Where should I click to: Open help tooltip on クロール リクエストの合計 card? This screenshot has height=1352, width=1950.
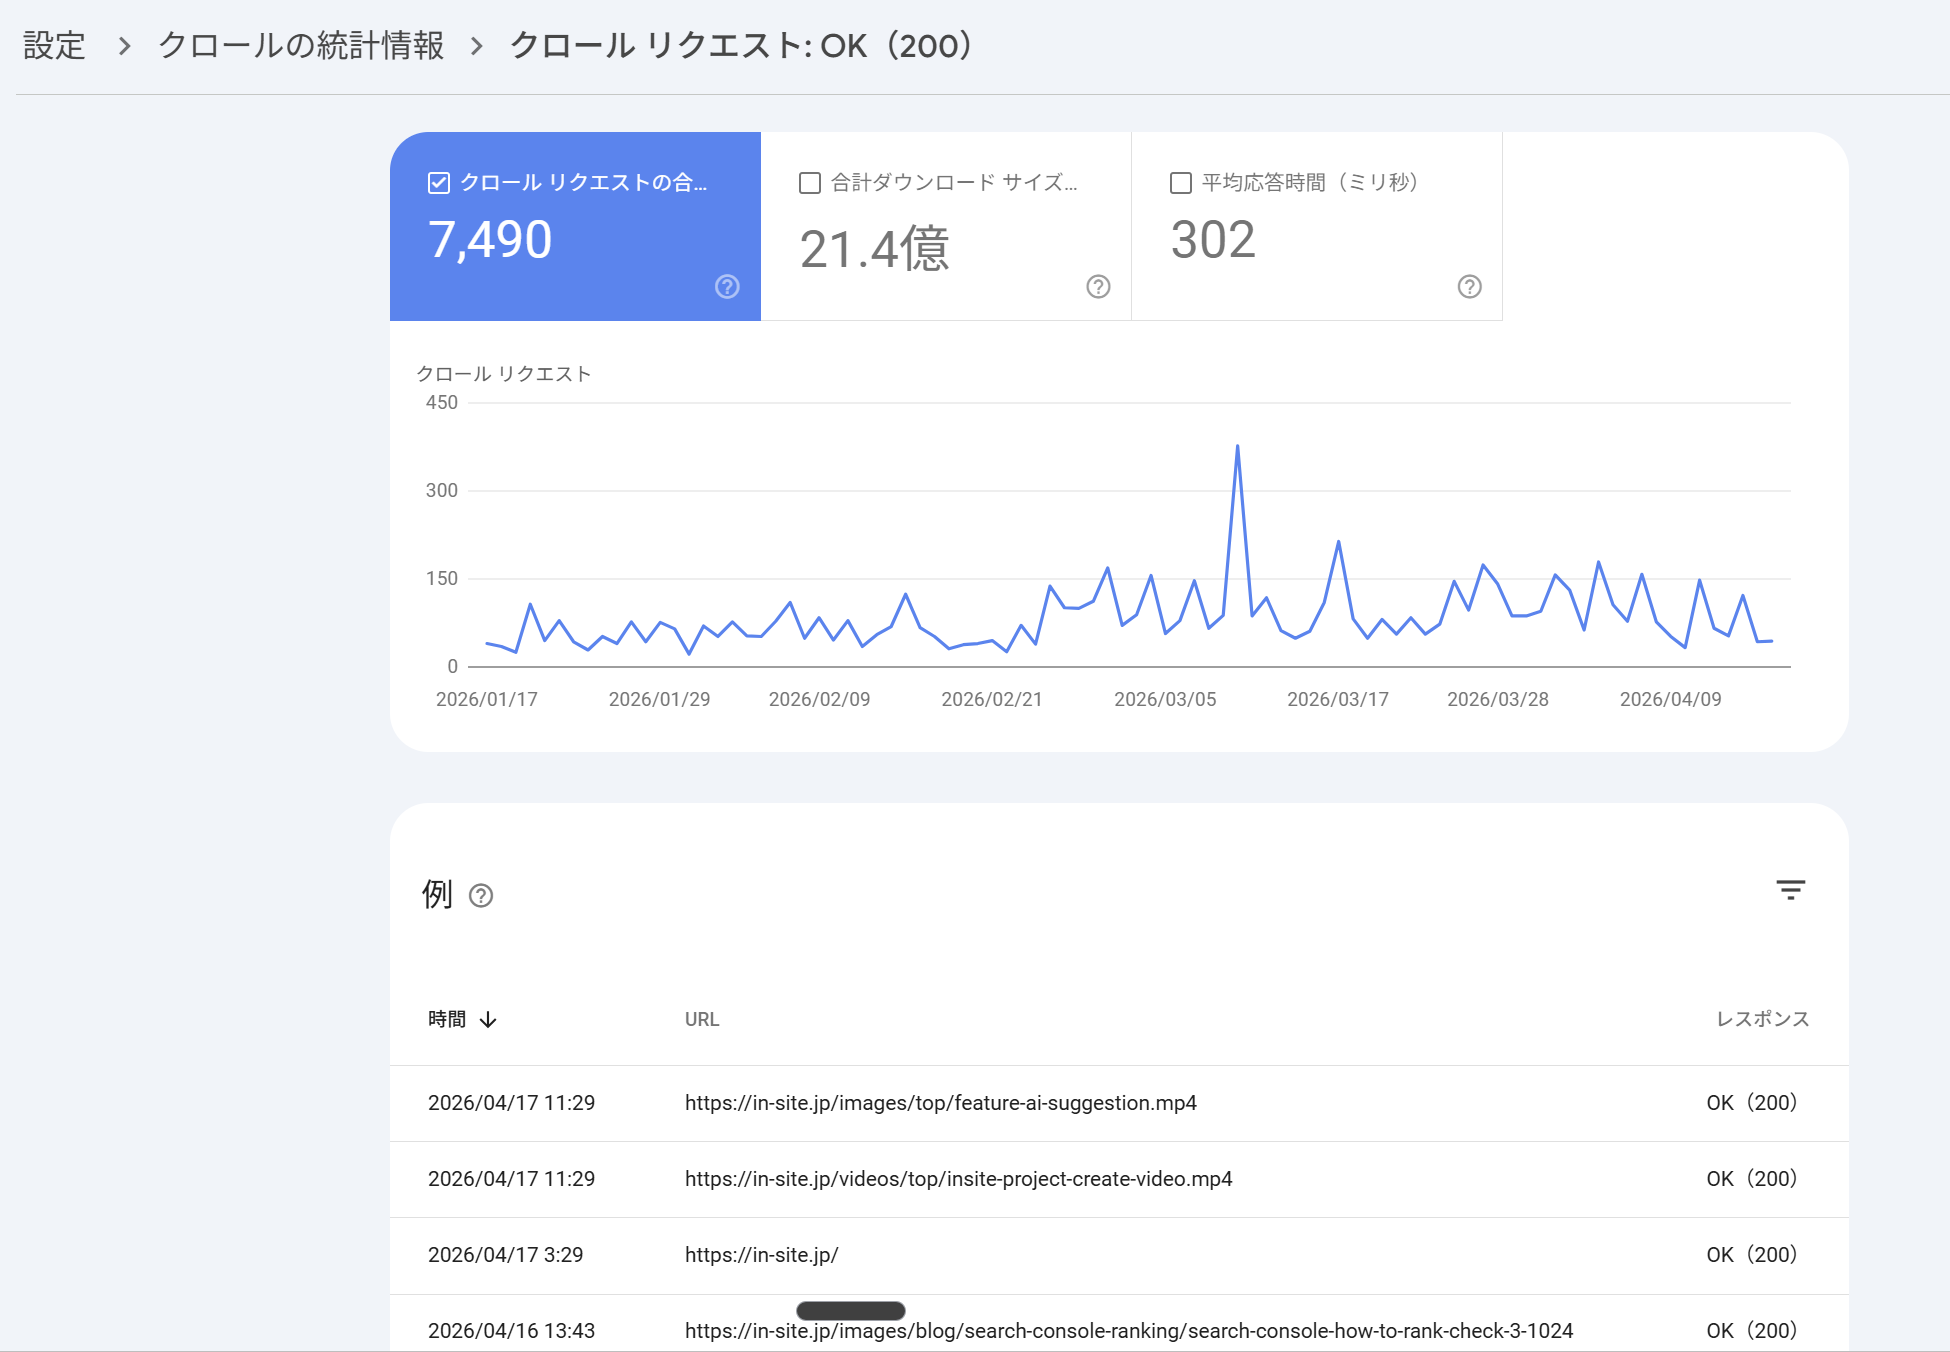[727, 288]
